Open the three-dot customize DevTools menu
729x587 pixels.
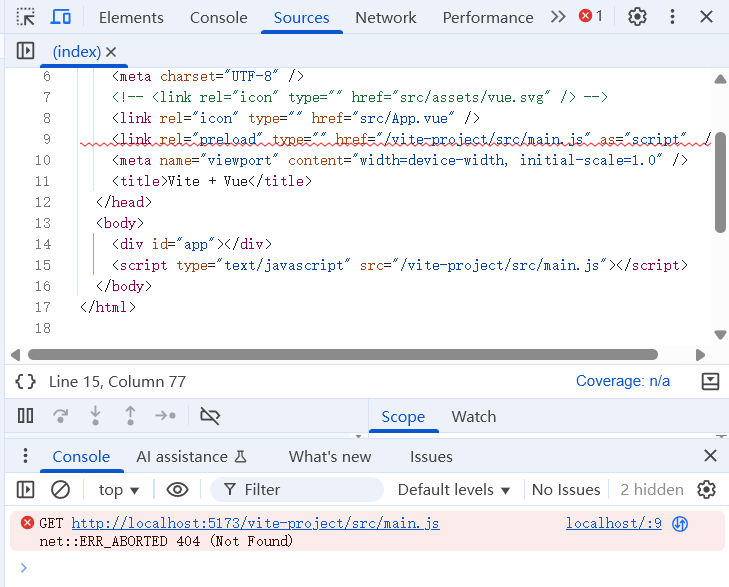[x=672, y=17]
